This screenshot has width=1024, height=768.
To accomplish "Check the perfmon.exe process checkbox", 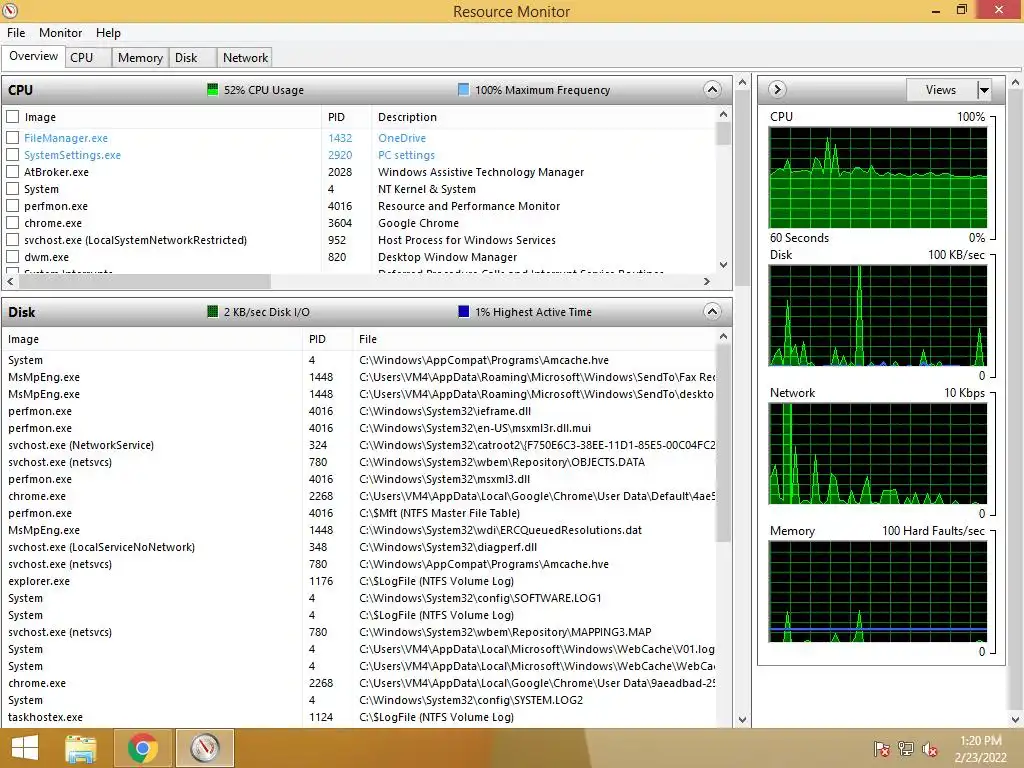I will coord(12,206).
